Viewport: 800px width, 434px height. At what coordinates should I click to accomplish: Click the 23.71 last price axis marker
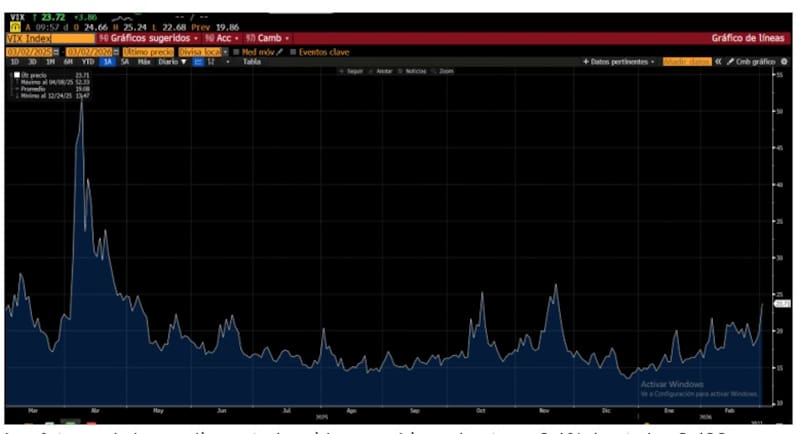coord(782,303)
